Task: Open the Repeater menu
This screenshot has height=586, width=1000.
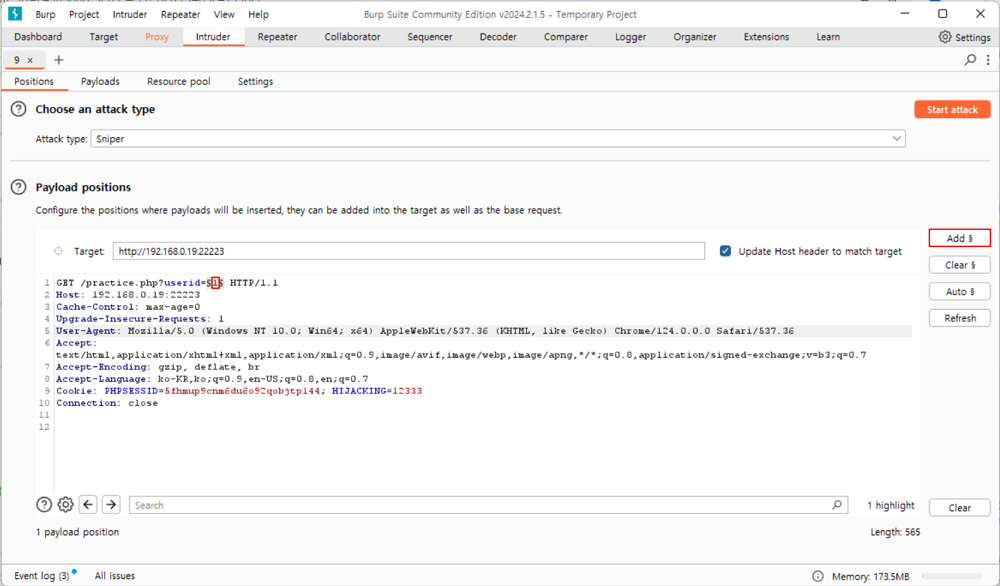Action: click(x=180, y=14)
